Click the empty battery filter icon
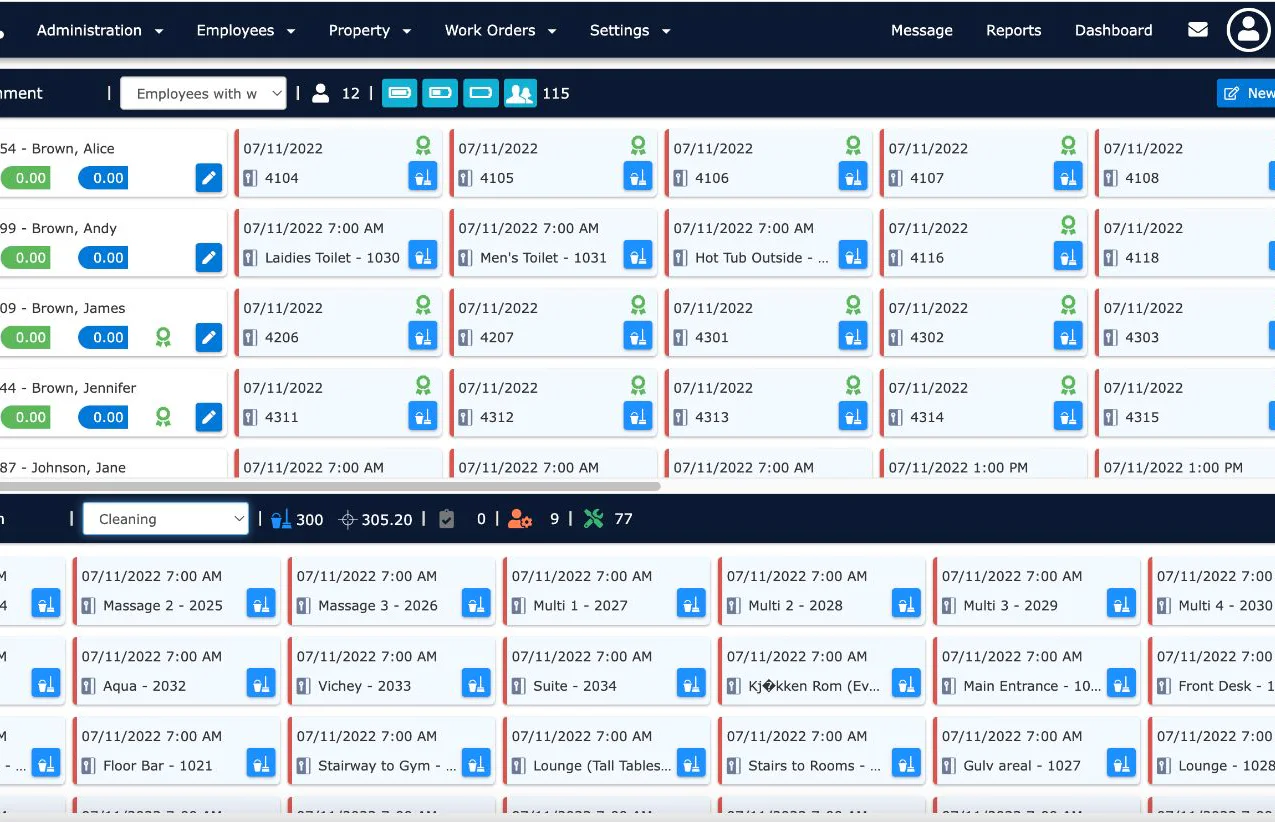The image size is (1275, 822). [481, 93]
